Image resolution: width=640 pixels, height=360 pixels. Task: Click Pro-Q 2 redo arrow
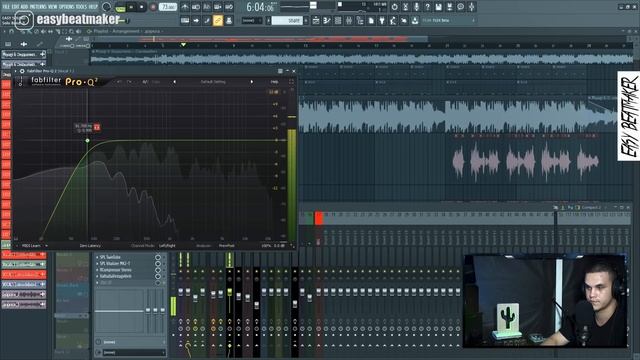tap(129, 82)
